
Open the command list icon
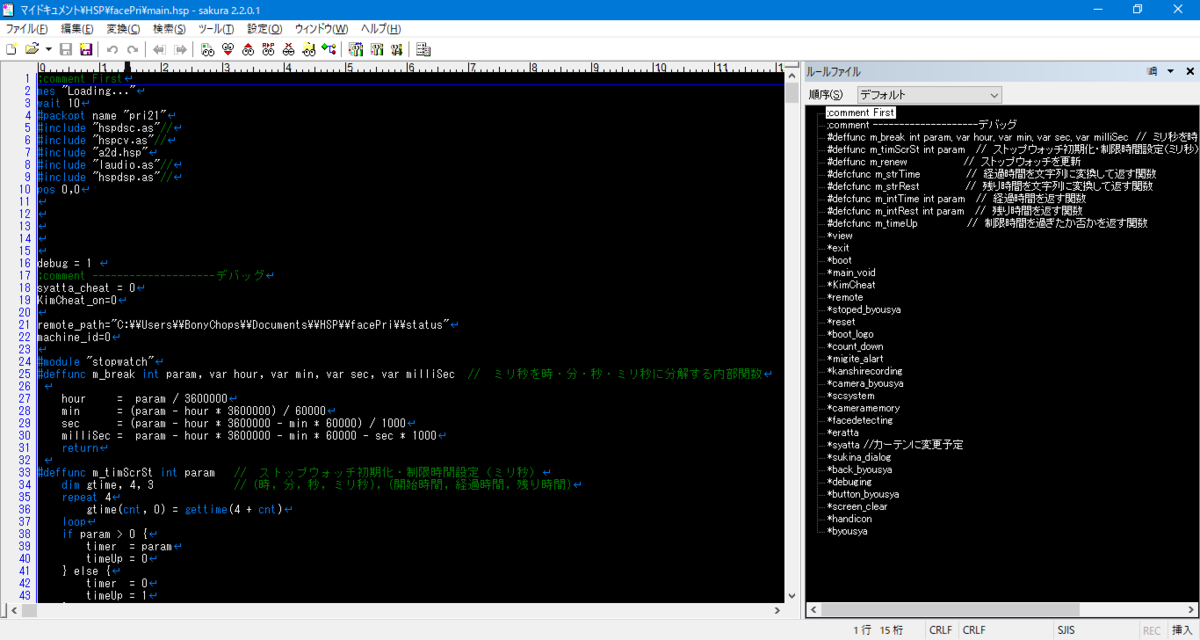click(x=423, y=48)
